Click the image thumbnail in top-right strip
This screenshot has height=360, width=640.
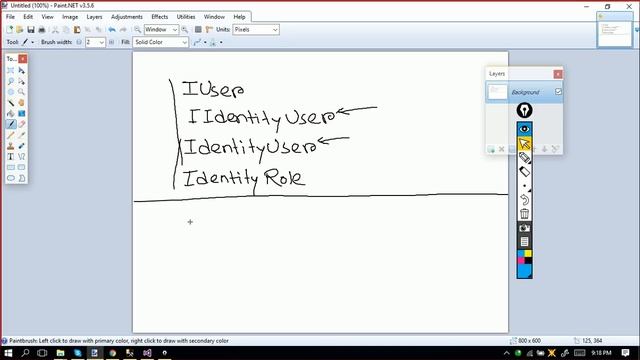tap(614, 34)
